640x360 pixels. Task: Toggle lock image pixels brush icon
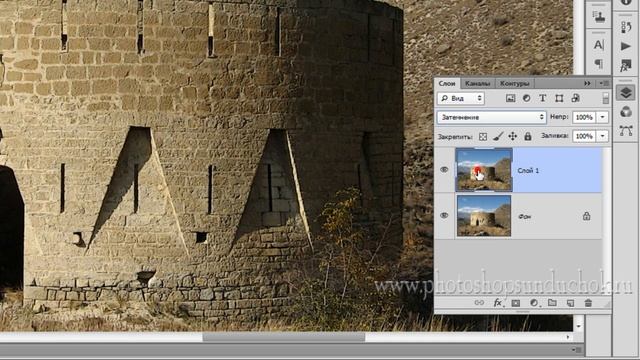pos(498,137)
